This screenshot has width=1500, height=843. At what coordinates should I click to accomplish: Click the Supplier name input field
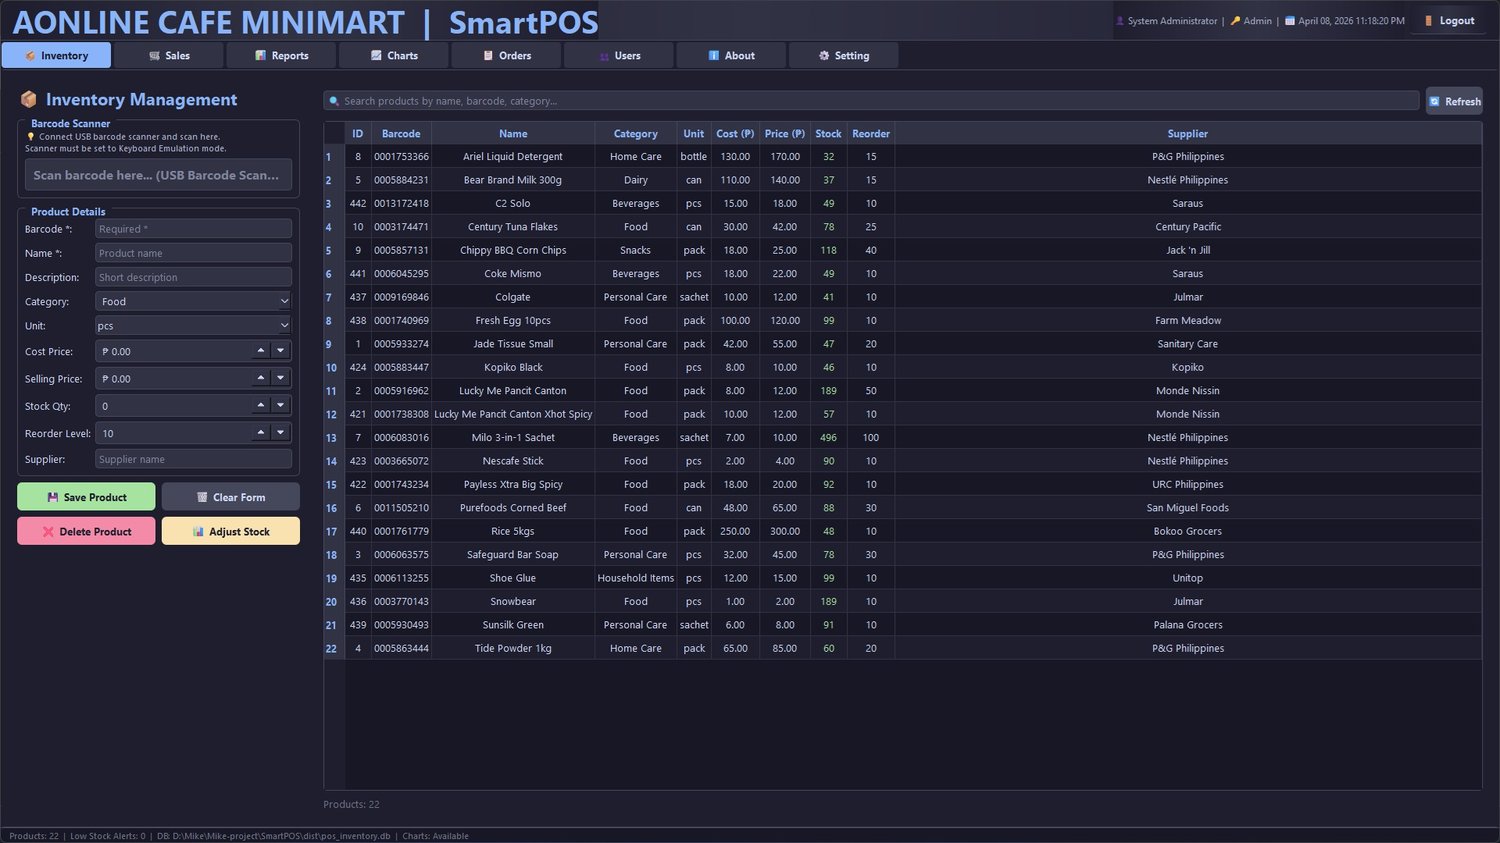click(194, 459)
